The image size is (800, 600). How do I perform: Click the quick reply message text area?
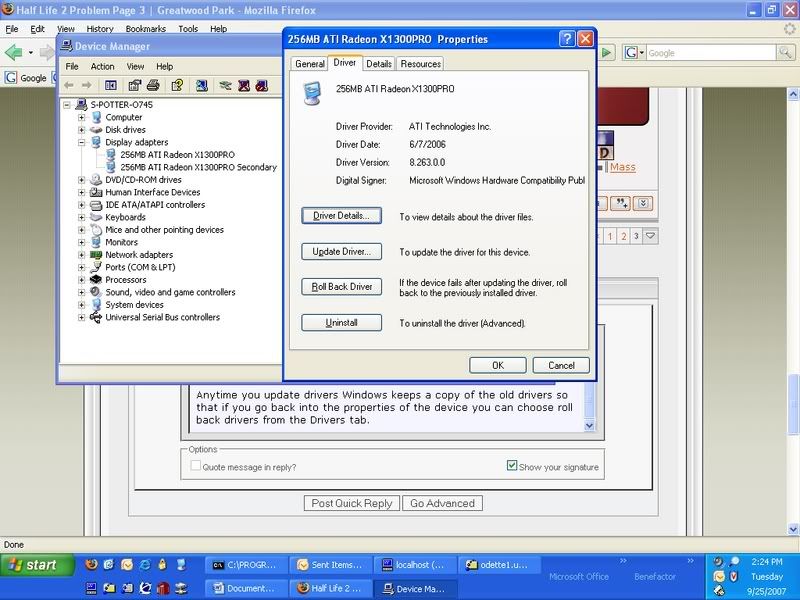386,407
